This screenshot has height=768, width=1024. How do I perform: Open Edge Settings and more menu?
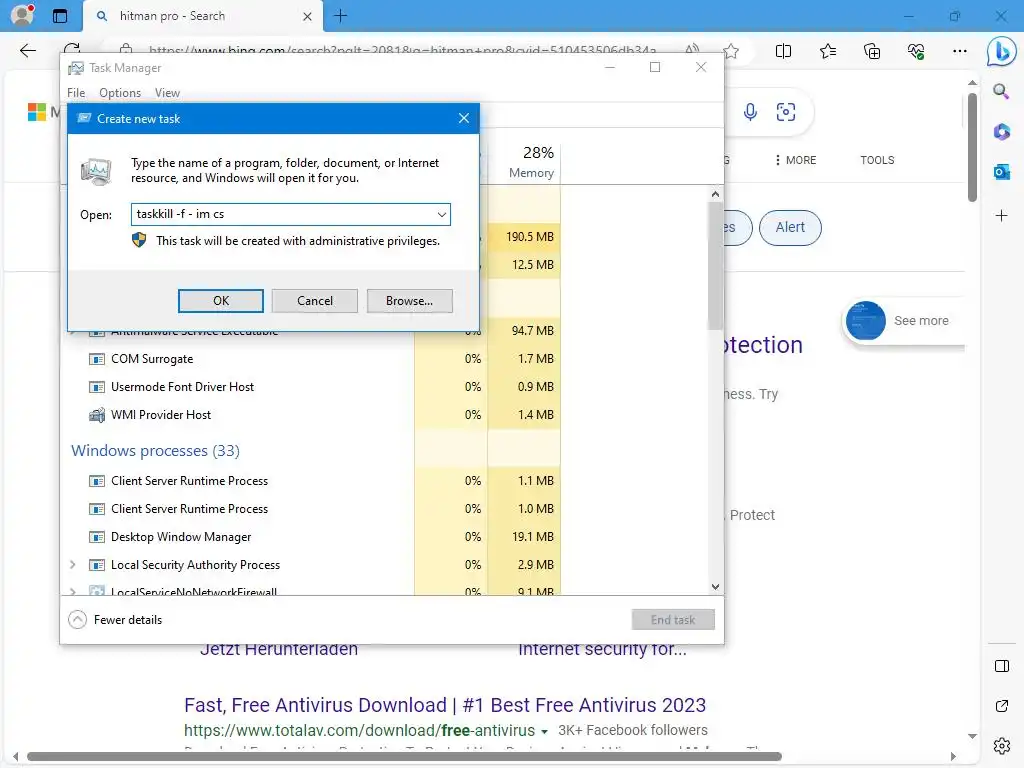click(x=959, y=51)
